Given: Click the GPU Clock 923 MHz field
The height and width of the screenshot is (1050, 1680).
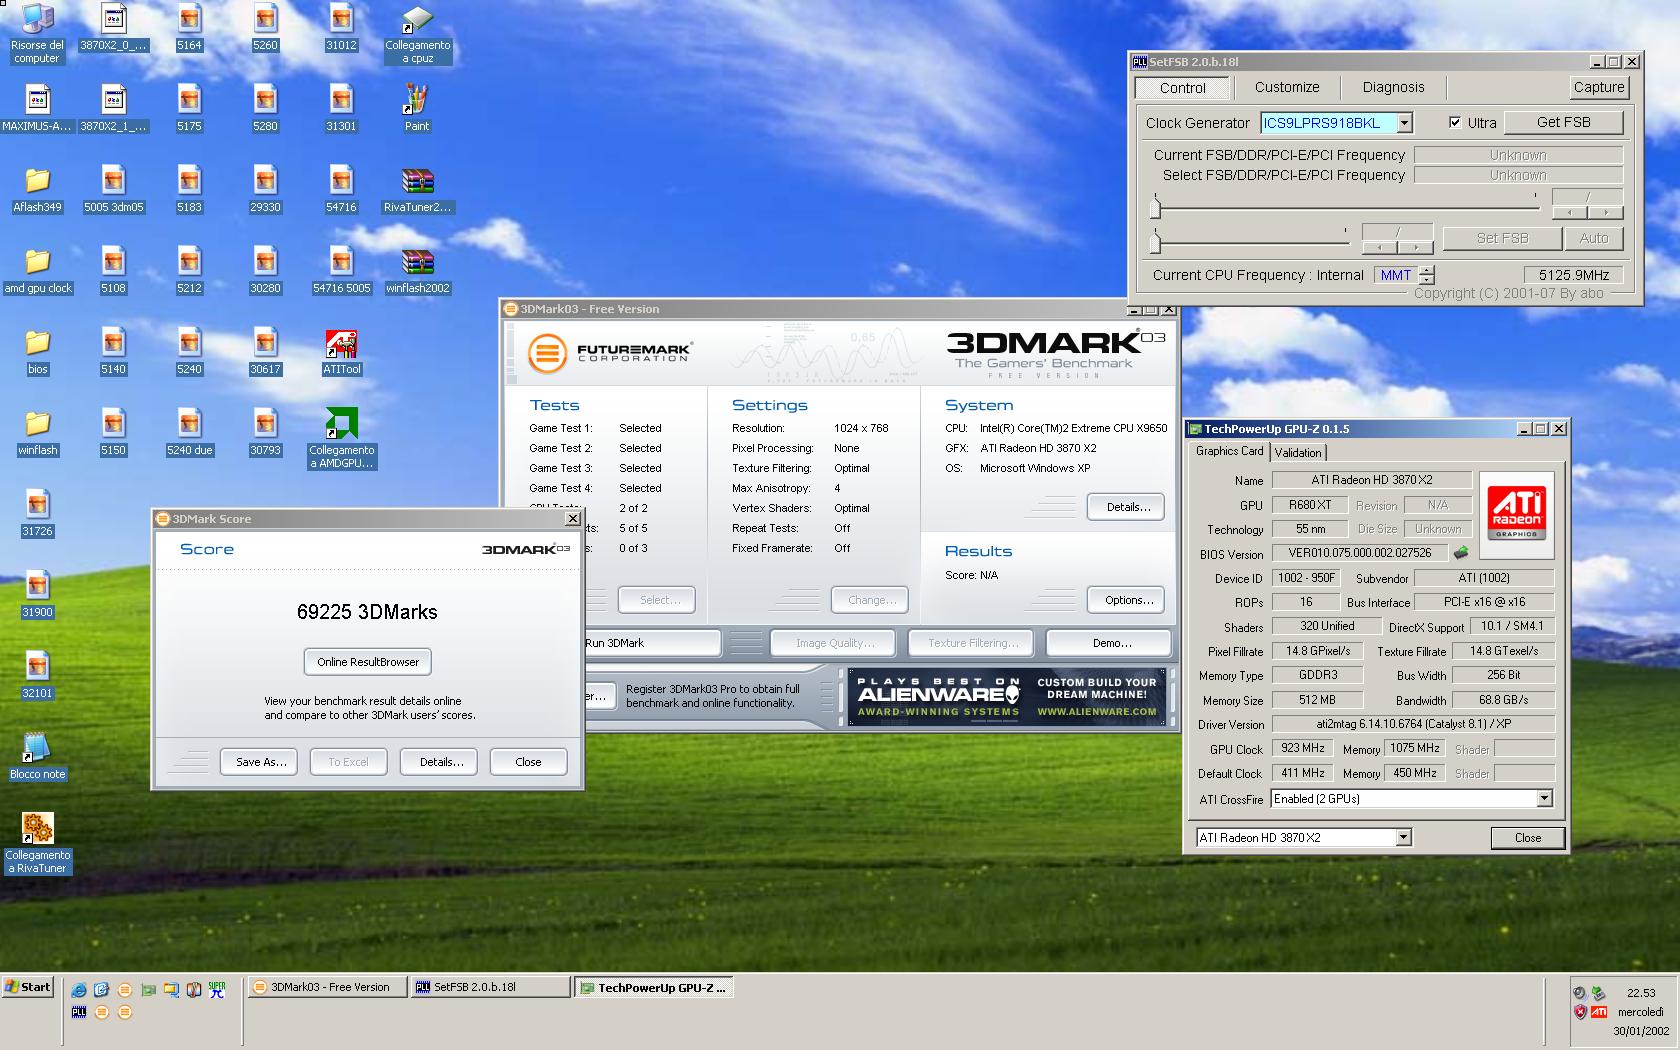Looking at the screenshot, I should coord(1302,748).
